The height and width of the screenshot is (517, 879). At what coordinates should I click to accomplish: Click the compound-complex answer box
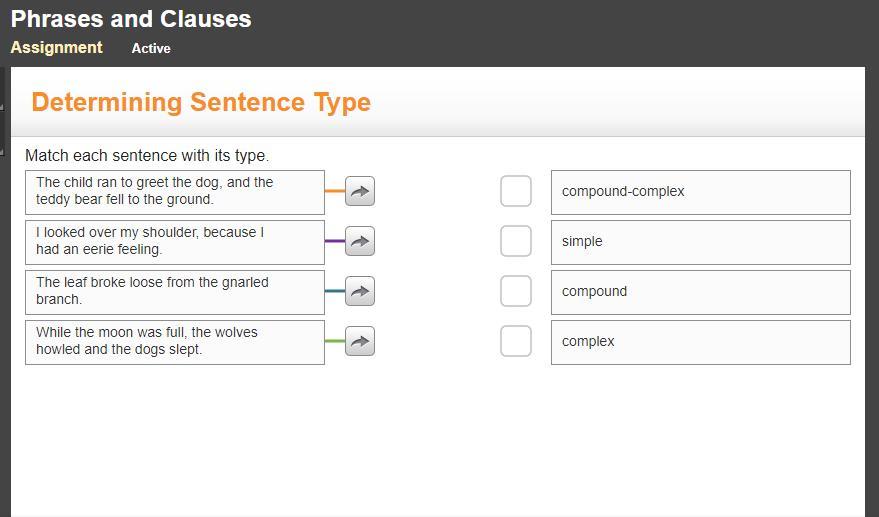tap(700, 192)
